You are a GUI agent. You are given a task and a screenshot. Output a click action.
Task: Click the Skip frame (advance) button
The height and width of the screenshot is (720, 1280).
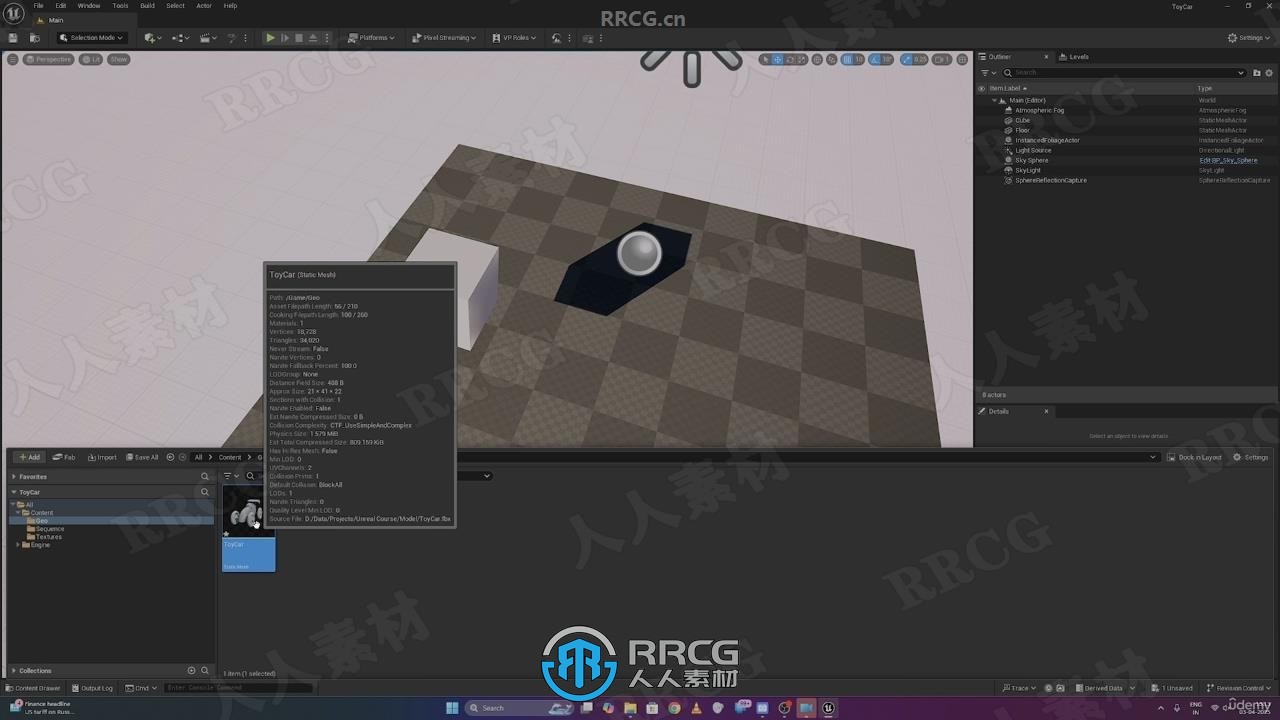[x=284, y=38]
